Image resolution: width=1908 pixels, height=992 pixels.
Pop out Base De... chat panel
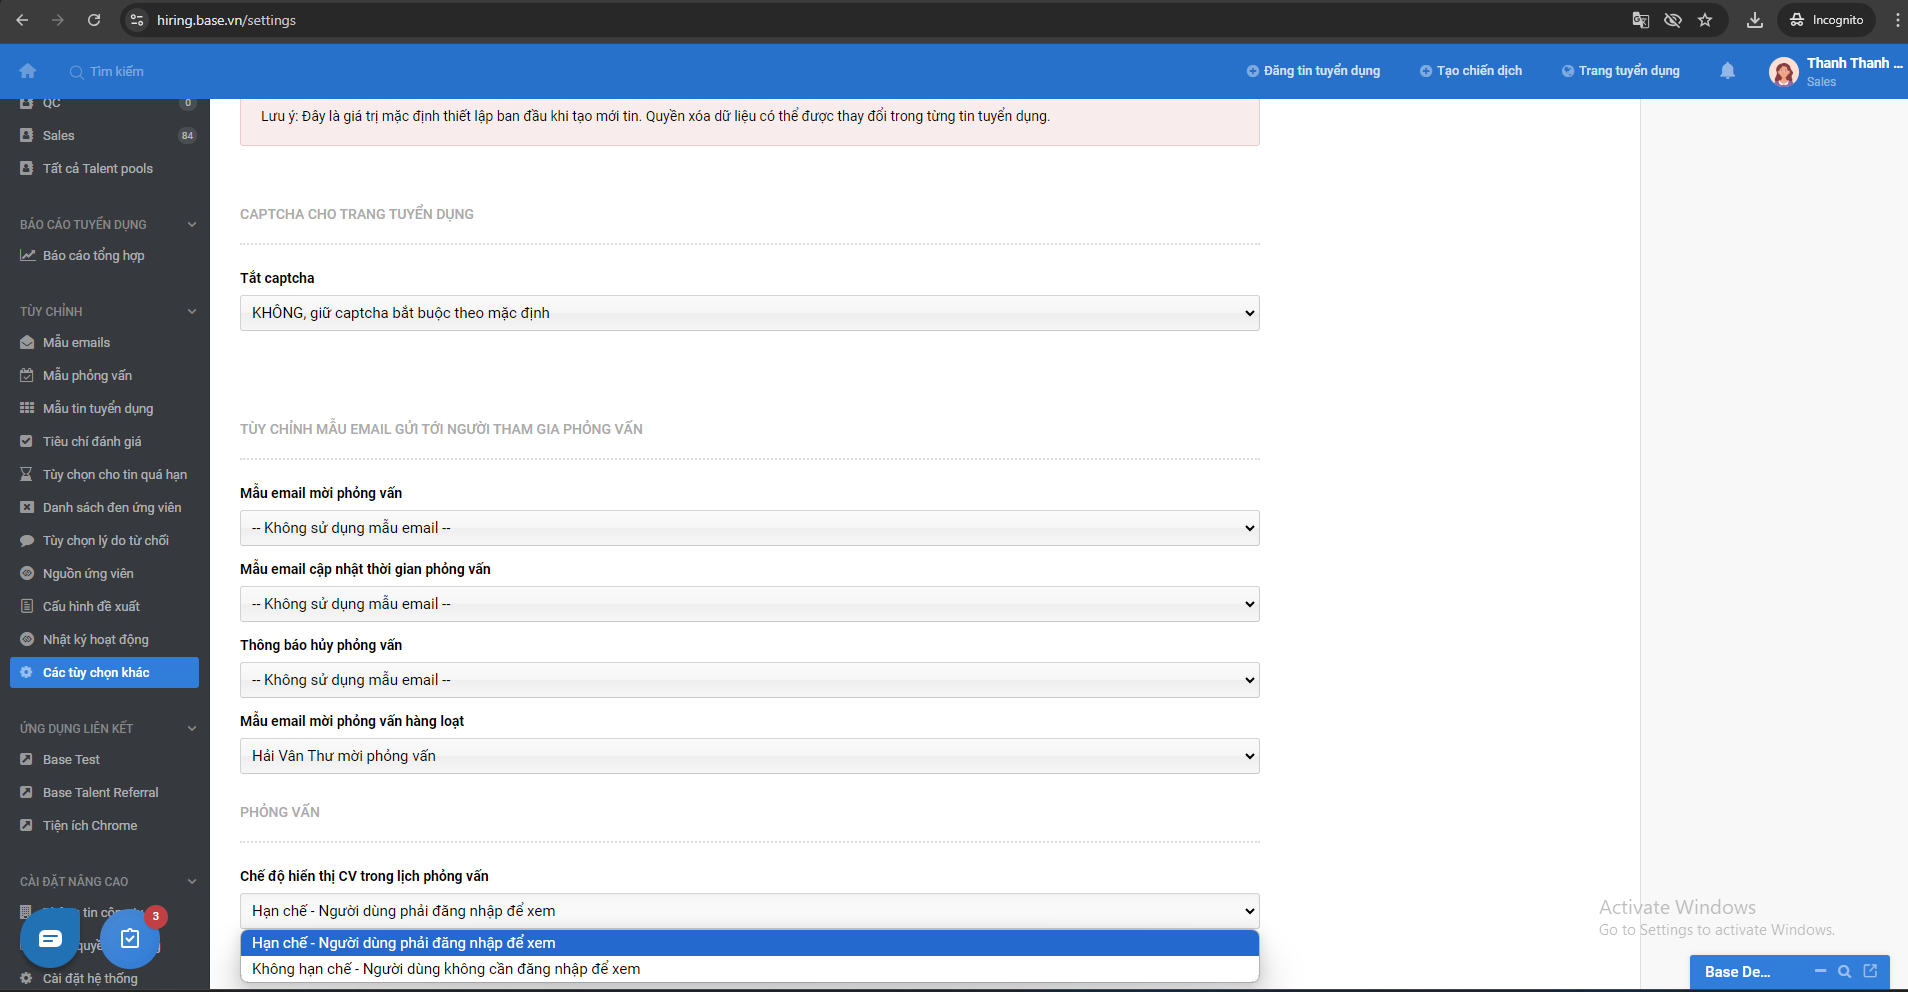coord(1870,971)
